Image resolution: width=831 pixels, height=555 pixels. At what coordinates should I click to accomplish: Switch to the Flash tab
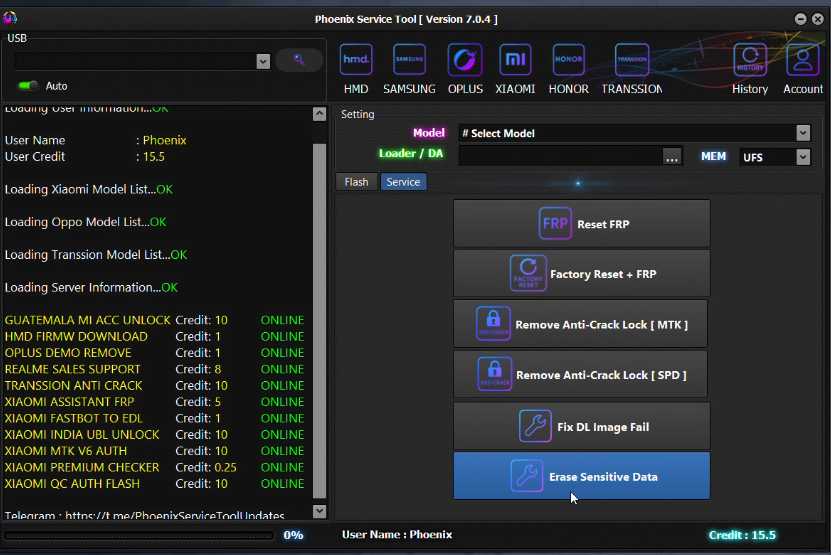click(x=356, y=182)
